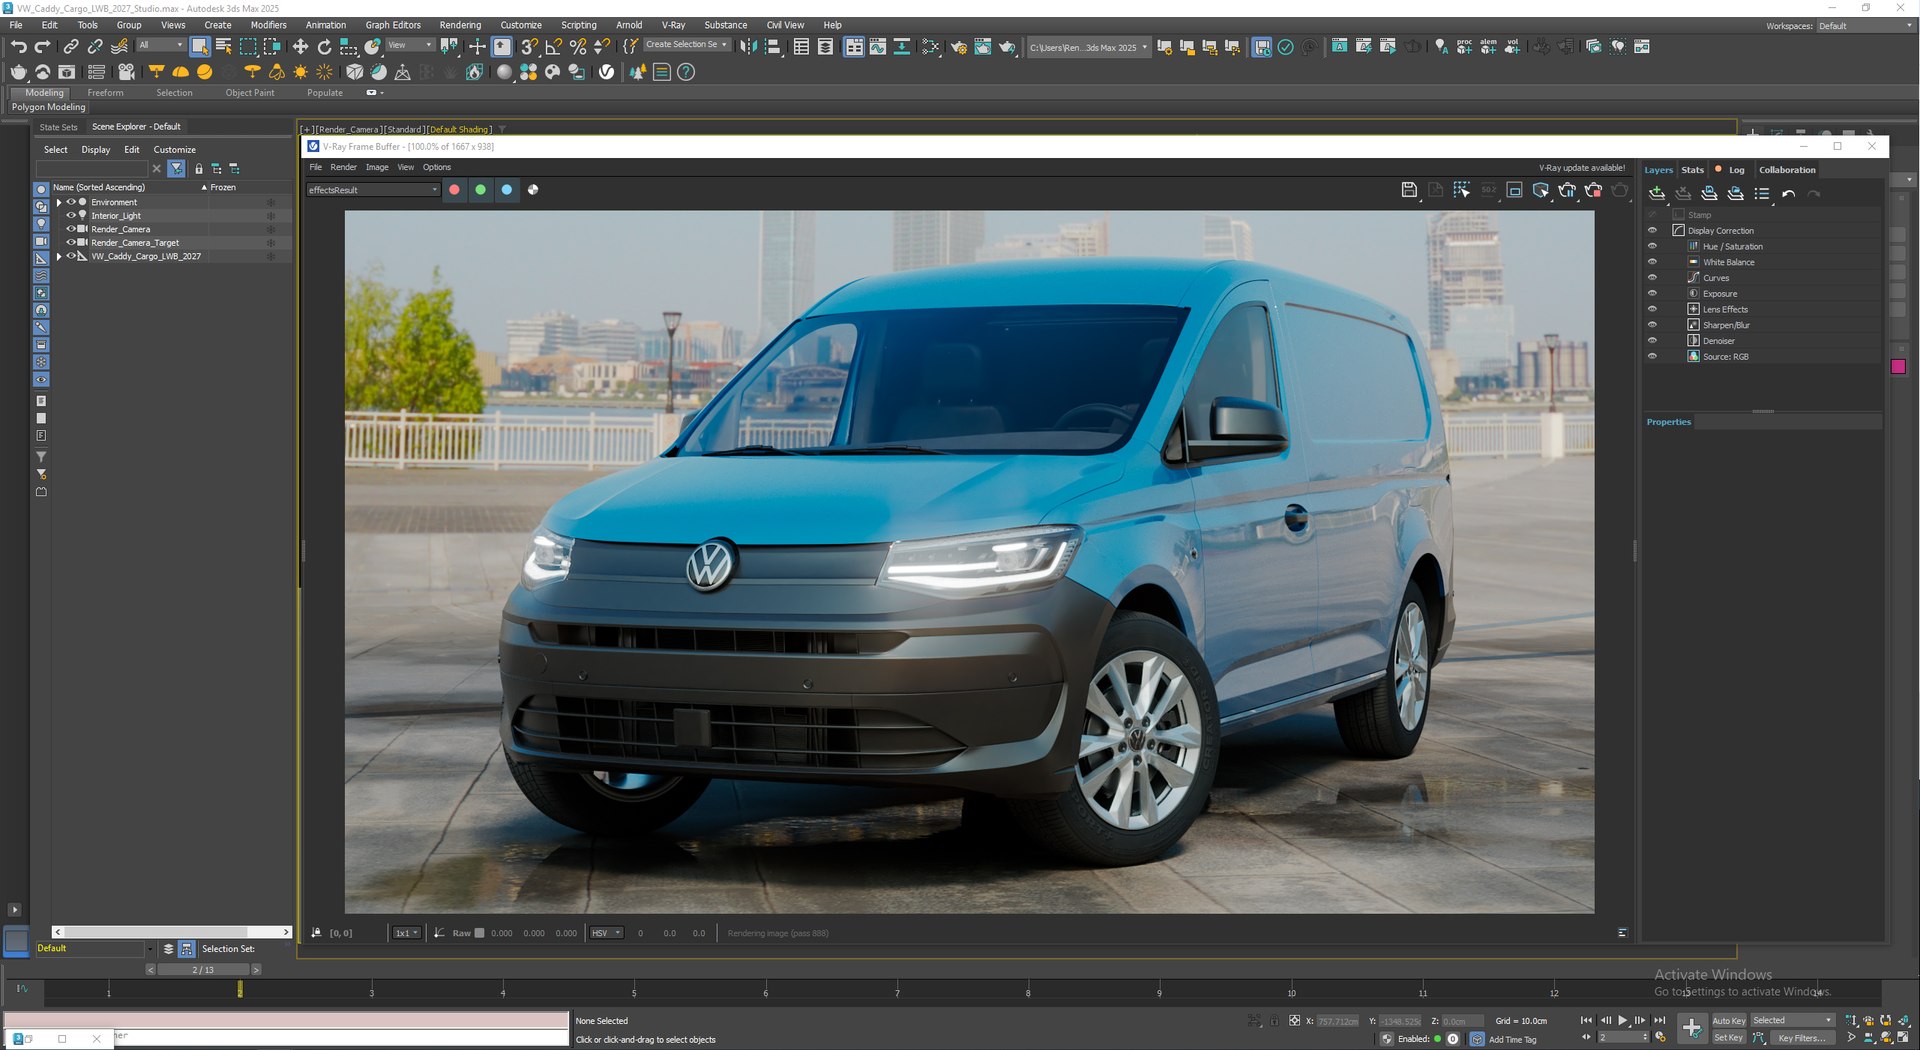The image size is (1920, 1050).
Task: Click the stop render teapot icon
Action: point(1594,190)
